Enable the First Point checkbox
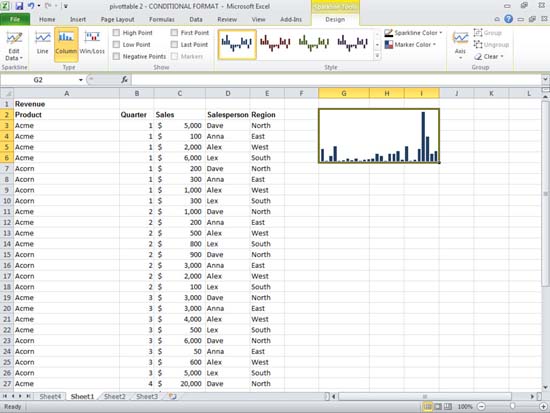 coord(174,33)
